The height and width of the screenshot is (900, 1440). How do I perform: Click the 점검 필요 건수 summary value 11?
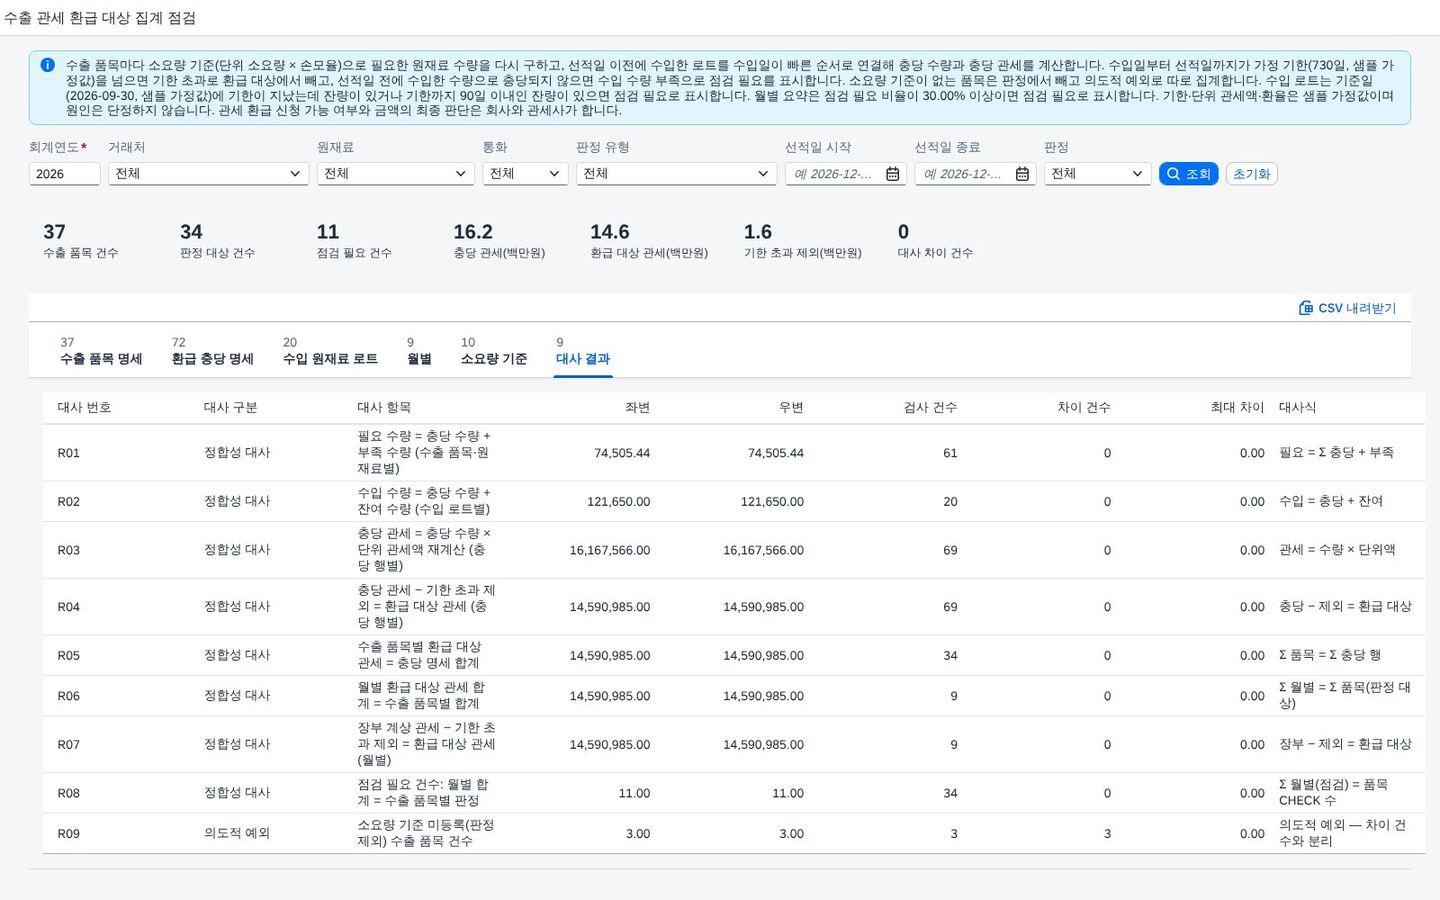click(x=328, y=232)
